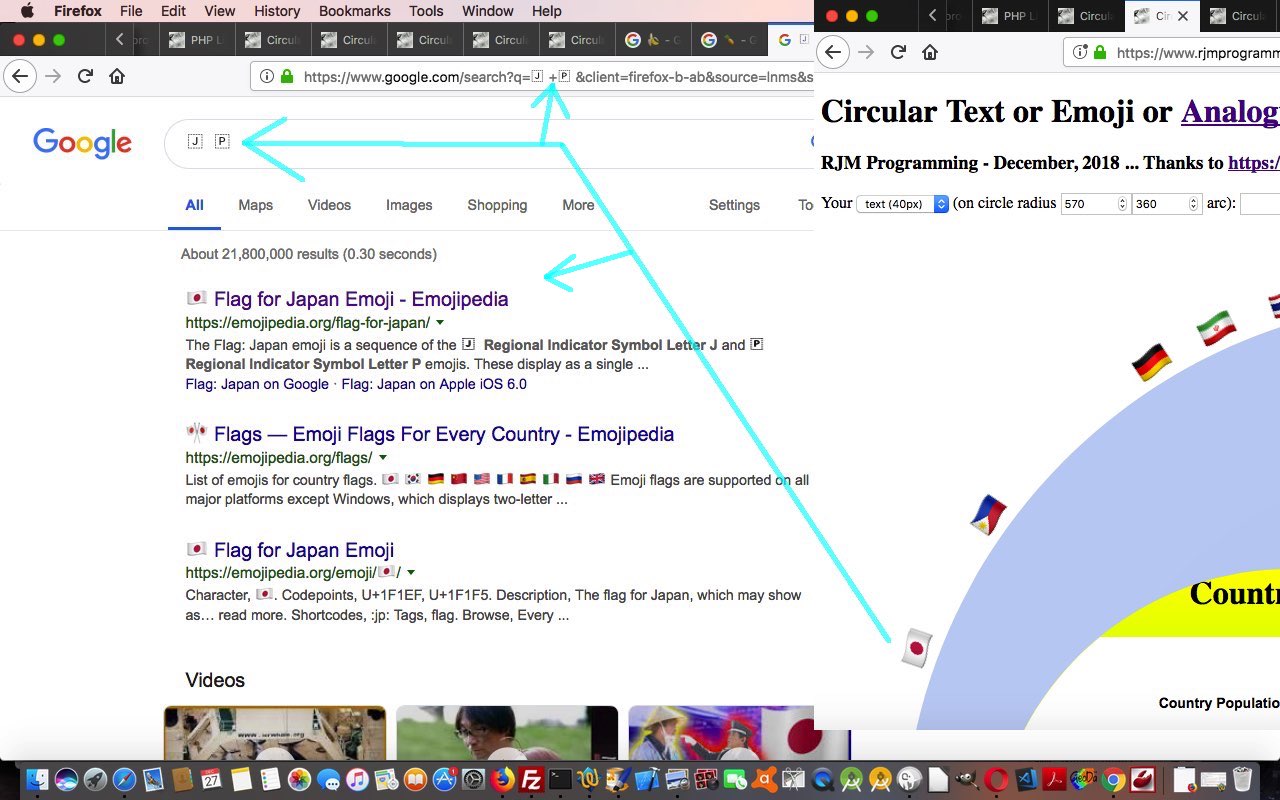
Task: Open Terminal icon in dock
Action: 560,779
